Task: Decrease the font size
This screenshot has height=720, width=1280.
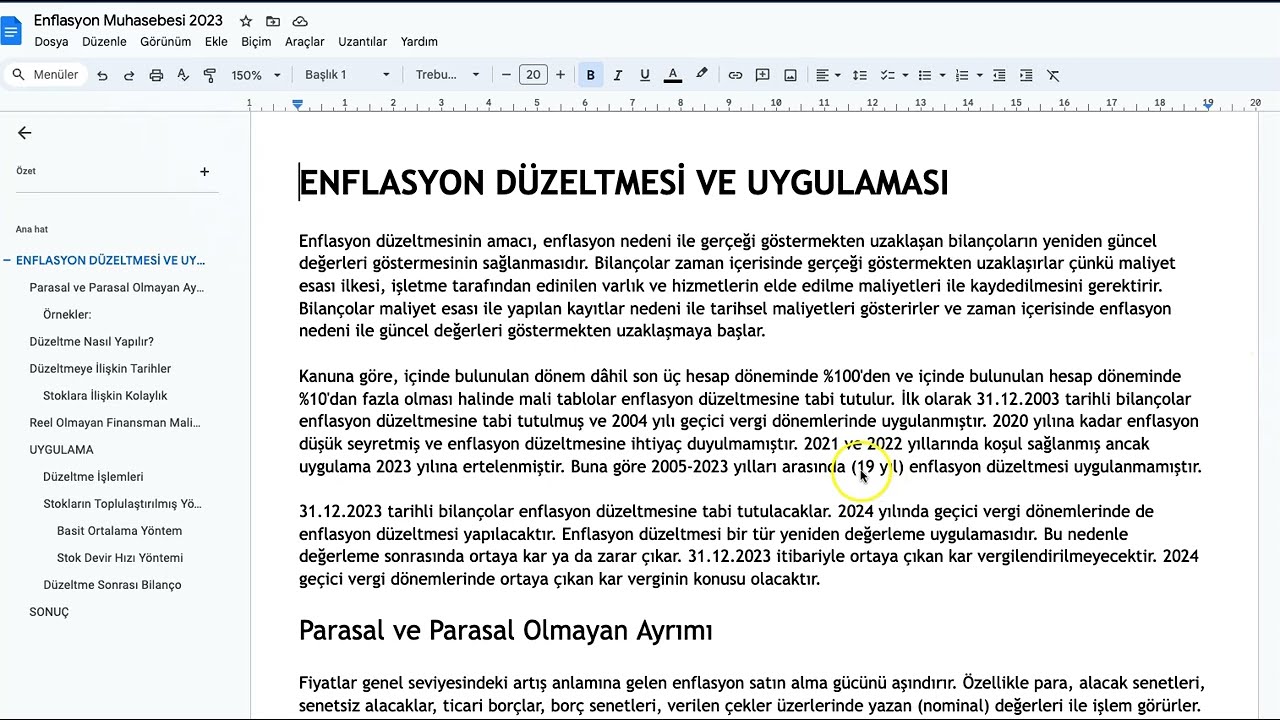Action: coord(506,75)
